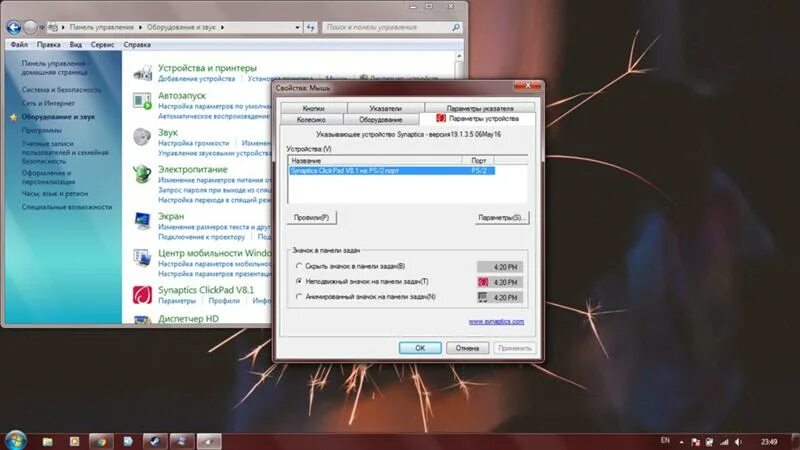Open Steam from the taskbar
The width and height of the screenshot is (800, 450).
[x=155, y=441]
